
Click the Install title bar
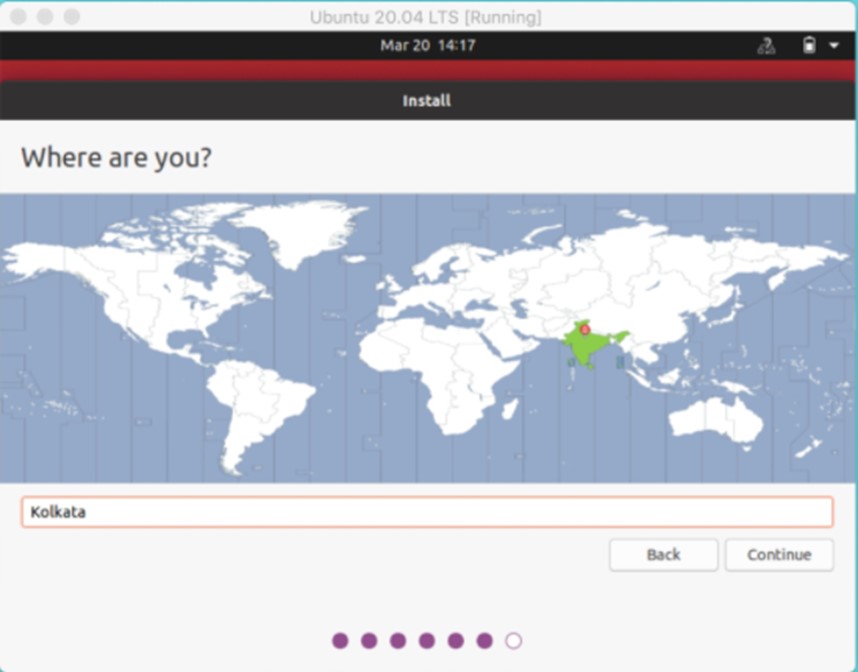pos(427,101)
